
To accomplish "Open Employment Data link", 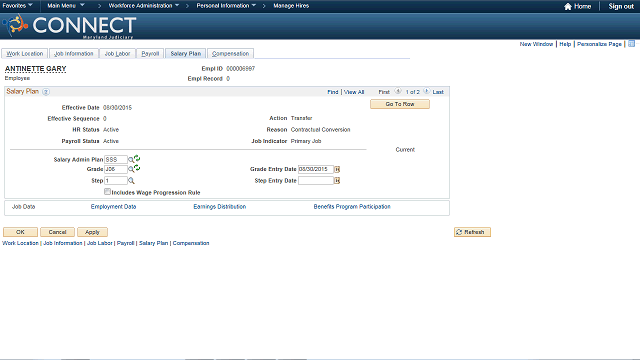I will 113,207.
